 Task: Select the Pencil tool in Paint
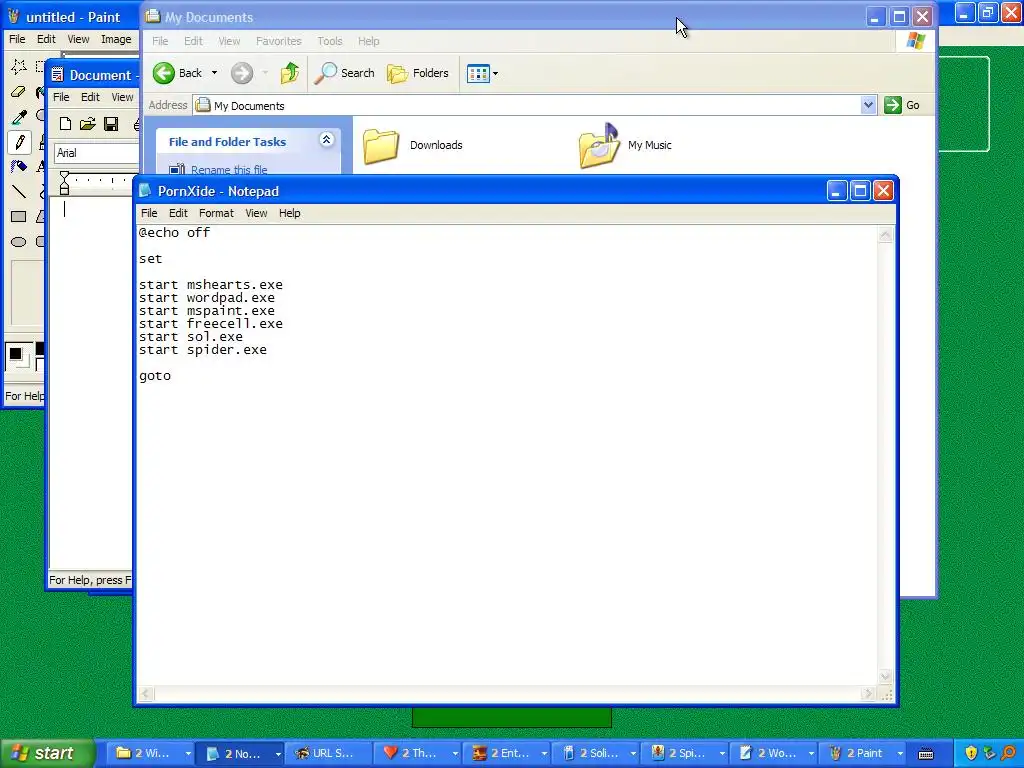(19, 142)
